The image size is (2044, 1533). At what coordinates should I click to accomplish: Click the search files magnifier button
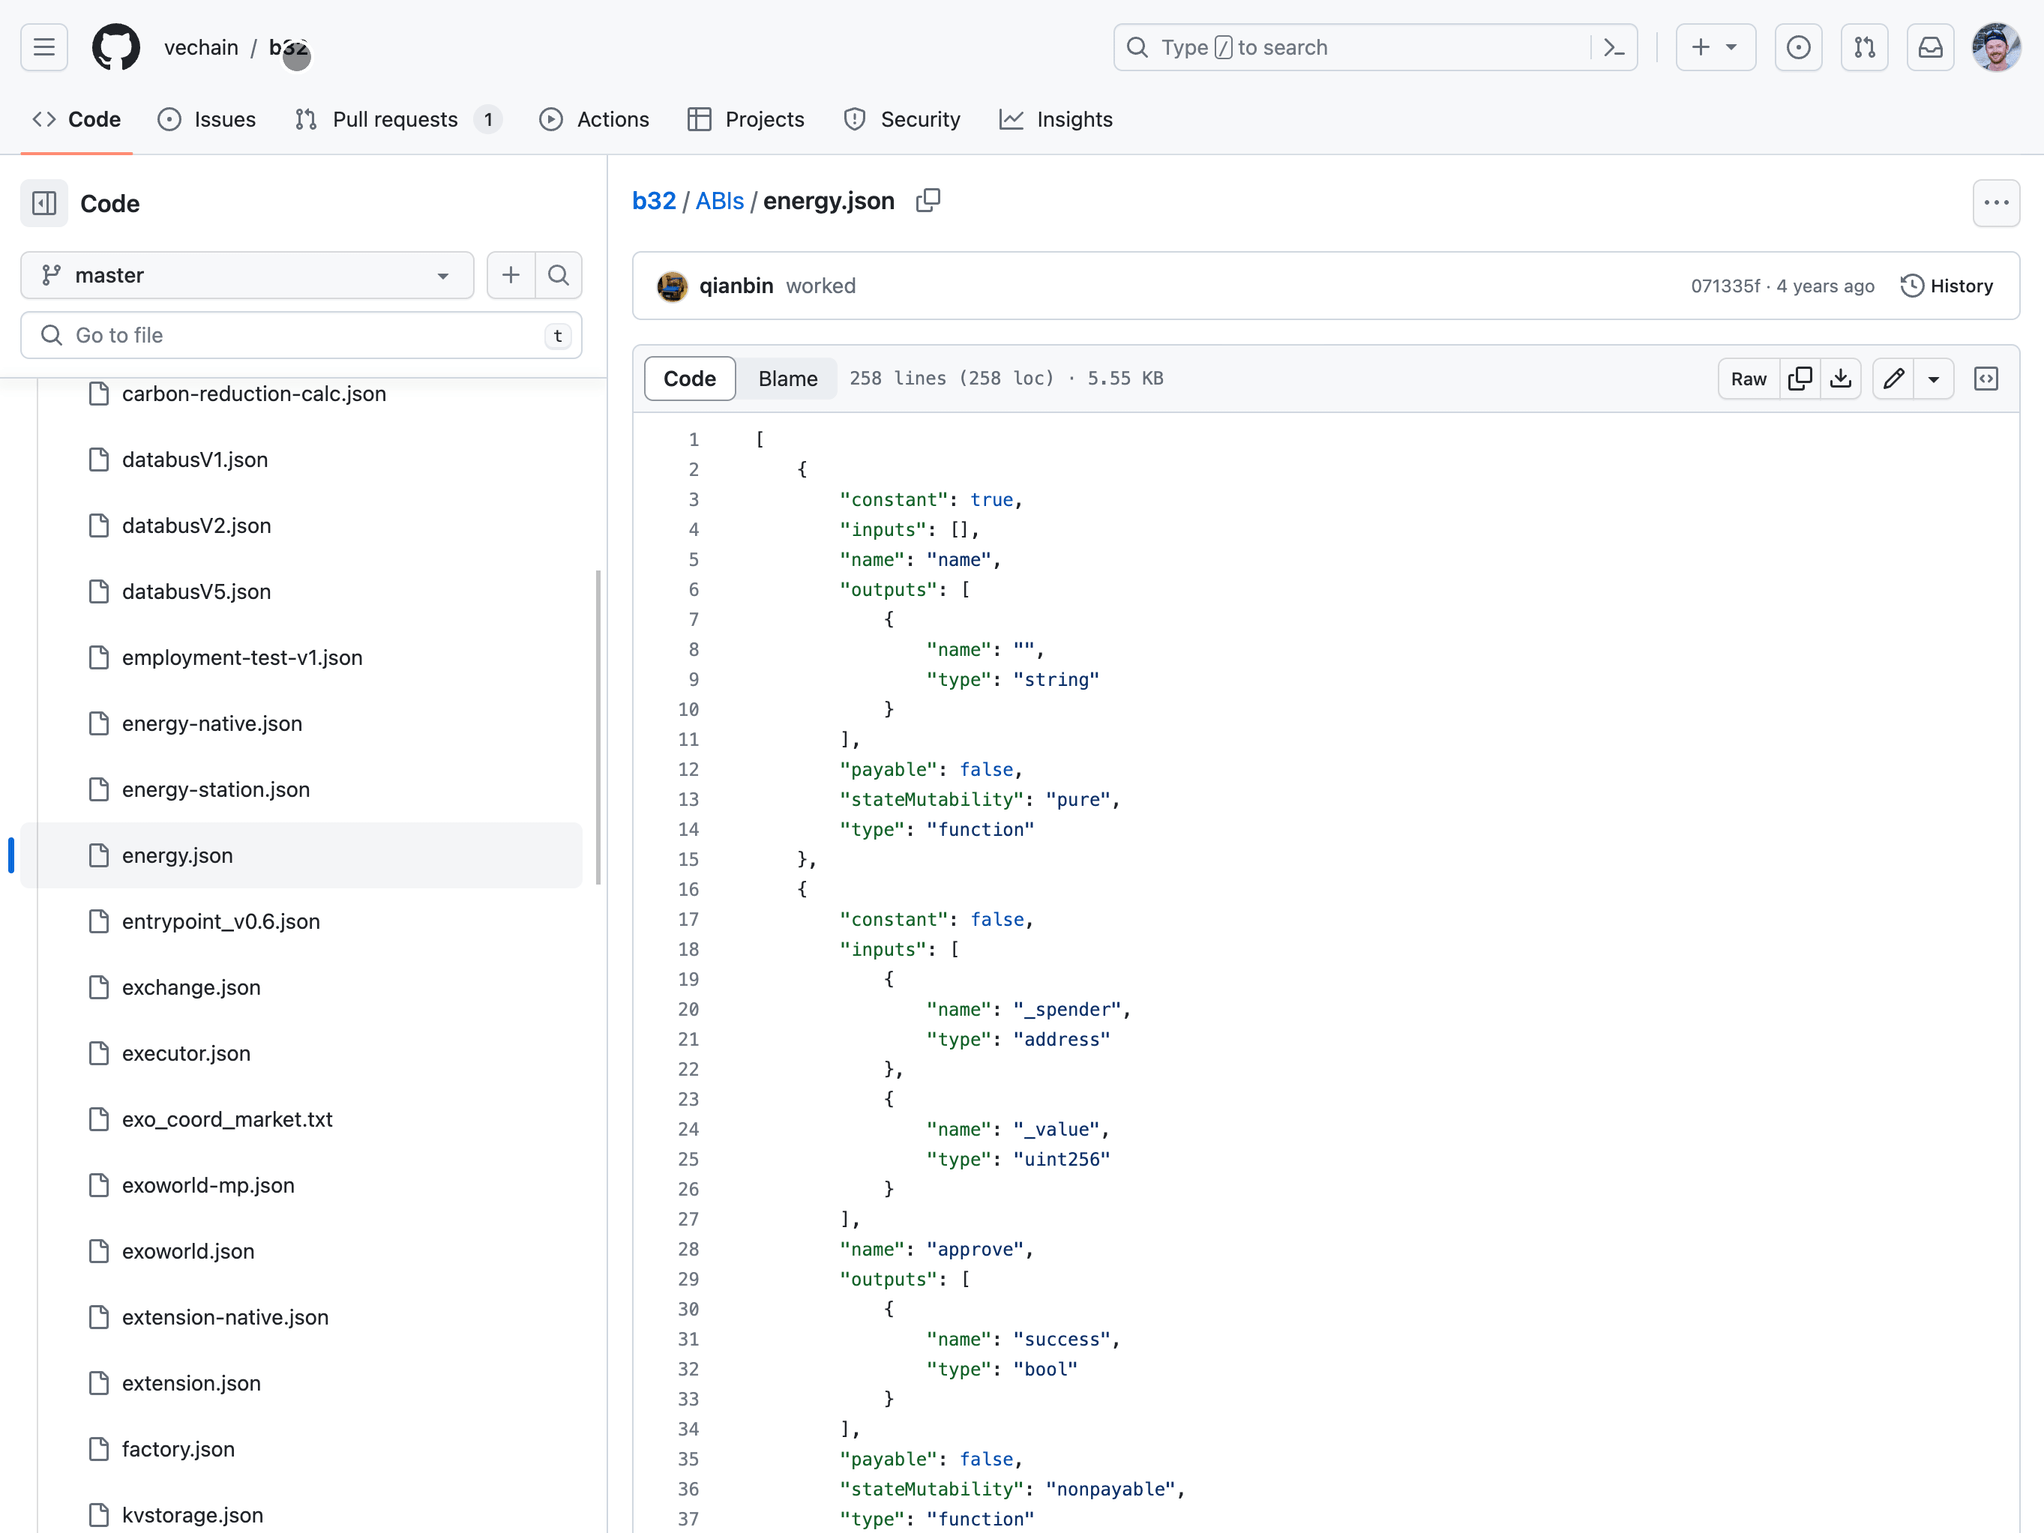point(559,275)
